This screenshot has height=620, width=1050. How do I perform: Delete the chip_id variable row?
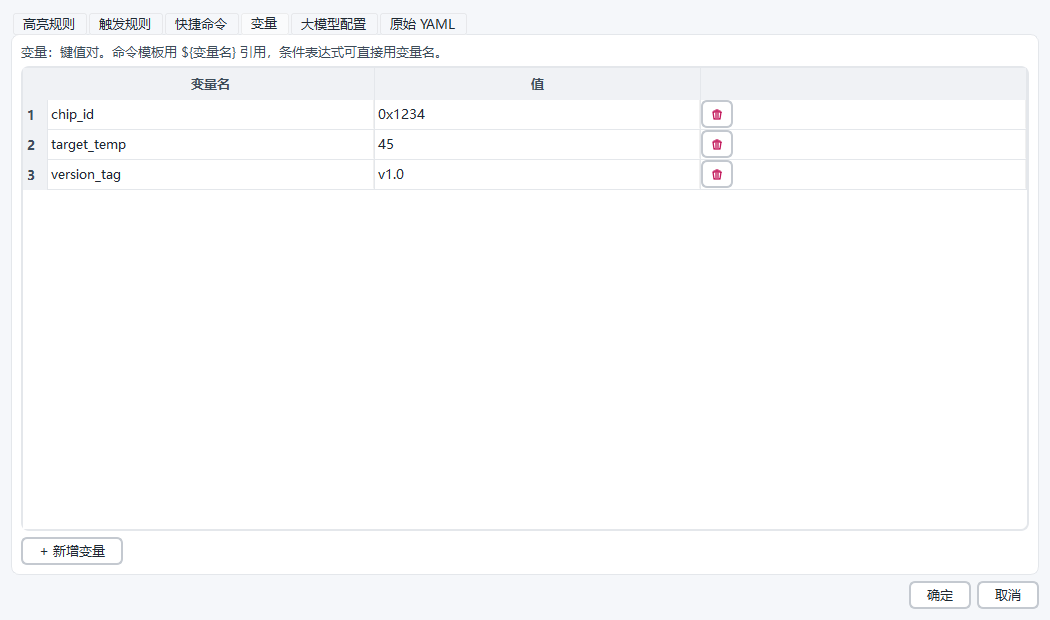717,114
